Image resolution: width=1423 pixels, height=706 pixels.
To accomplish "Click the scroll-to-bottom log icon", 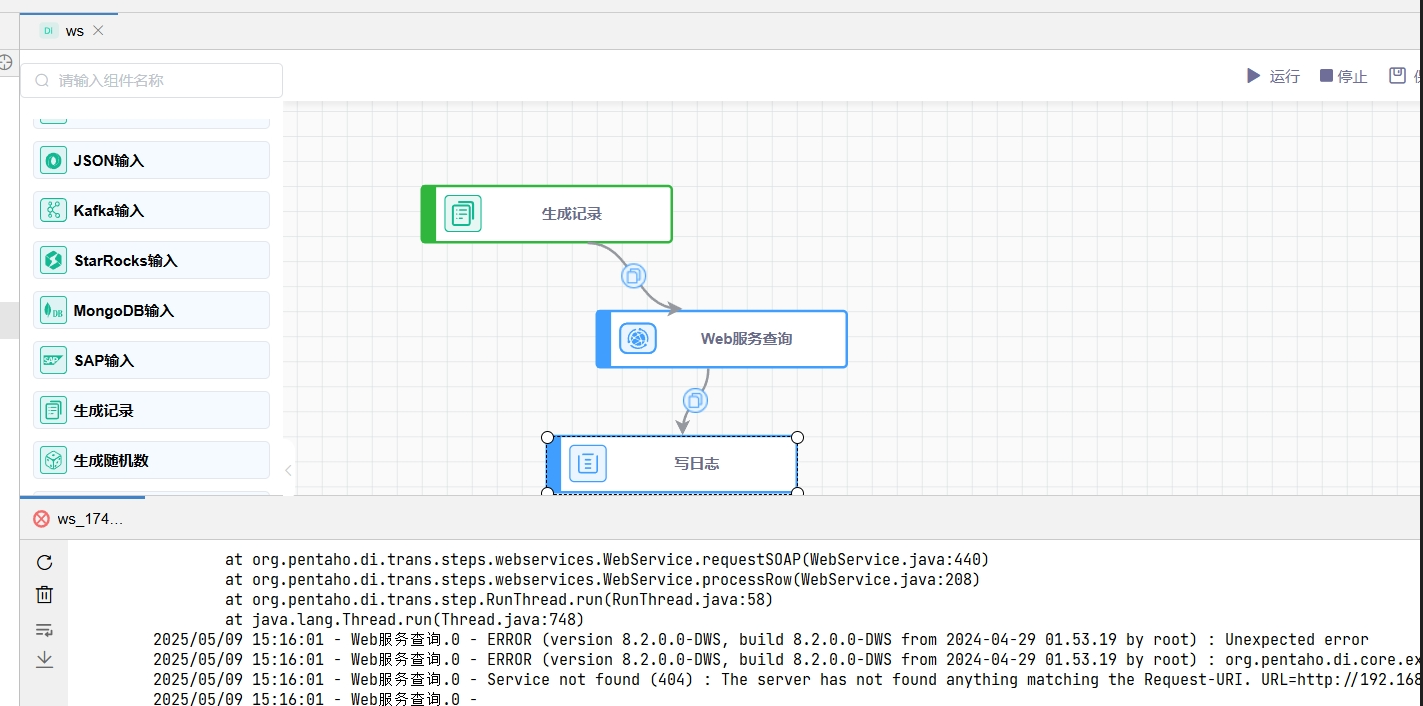I will pos(44,660).
